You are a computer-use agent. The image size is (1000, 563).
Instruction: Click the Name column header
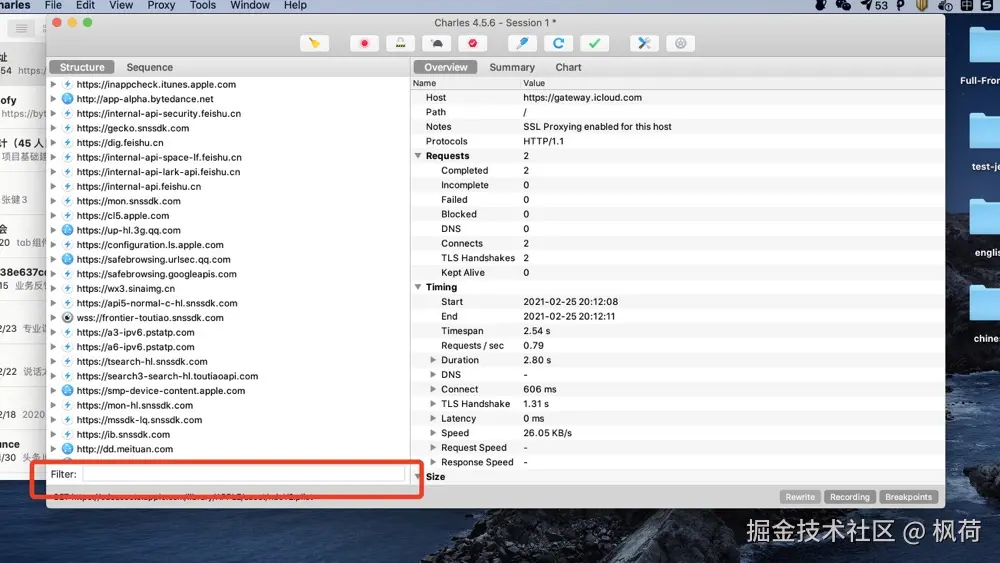point(466,83)
